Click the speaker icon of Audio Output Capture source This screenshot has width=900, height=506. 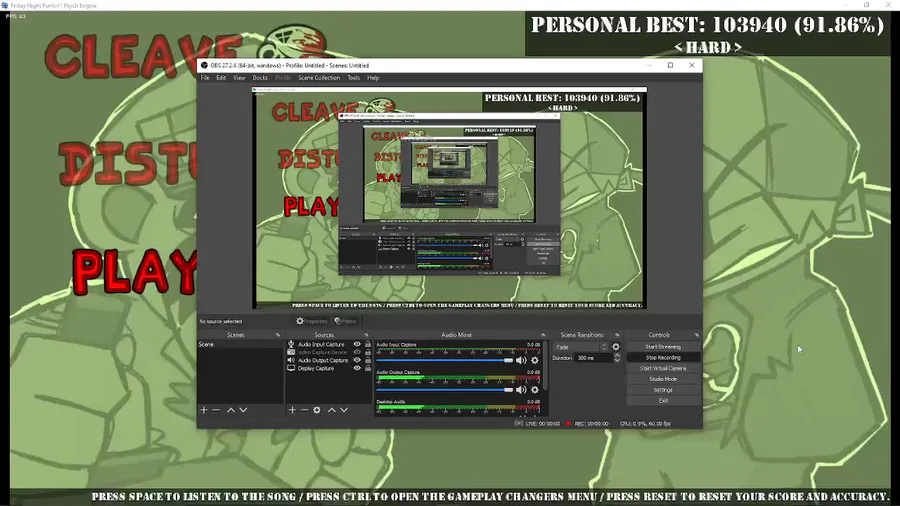click(x=291, y=360)
